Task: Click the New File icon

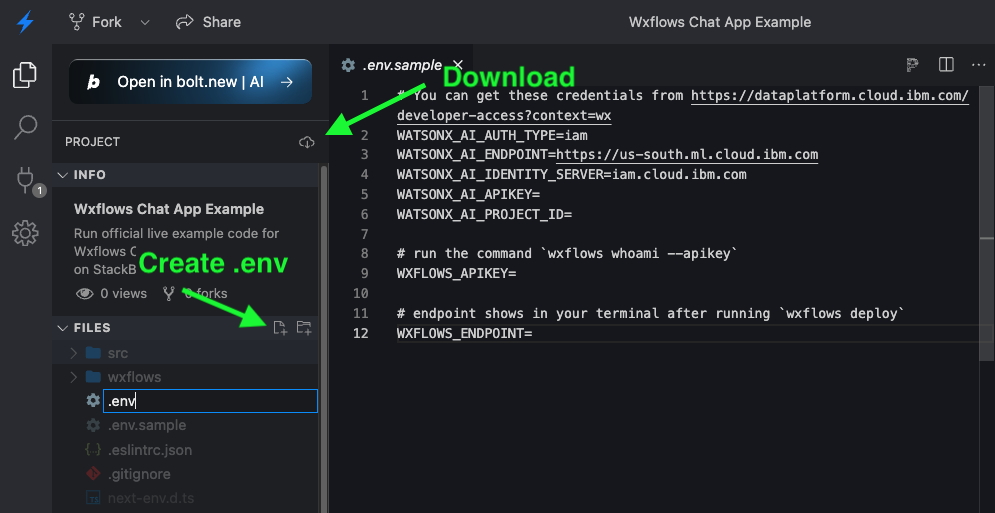Action: click(x=280, y=327)
